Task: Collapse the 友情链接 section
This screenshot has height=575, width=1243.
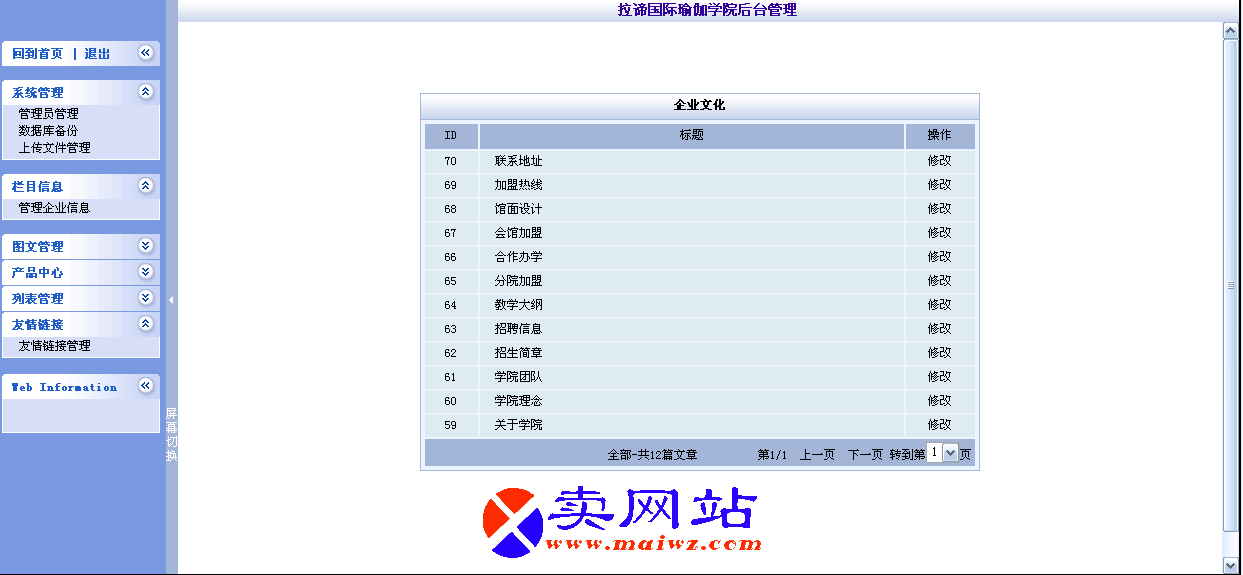Action: coord(145,324)
